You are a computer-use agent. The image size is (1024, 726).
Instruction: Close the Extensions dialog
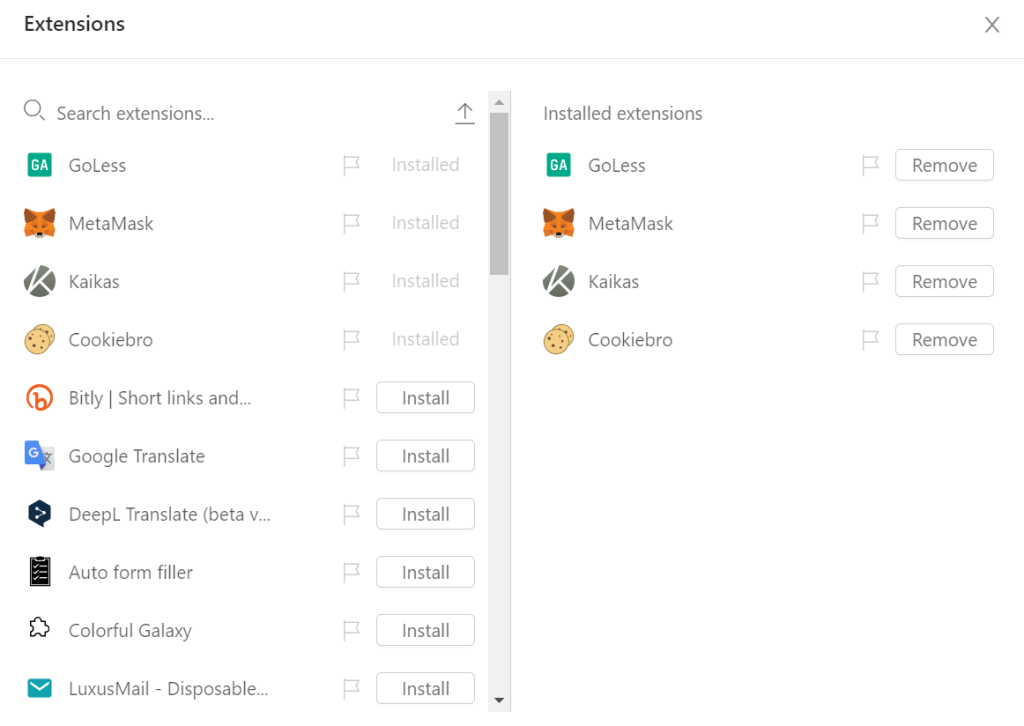click(x=992, y=25)
